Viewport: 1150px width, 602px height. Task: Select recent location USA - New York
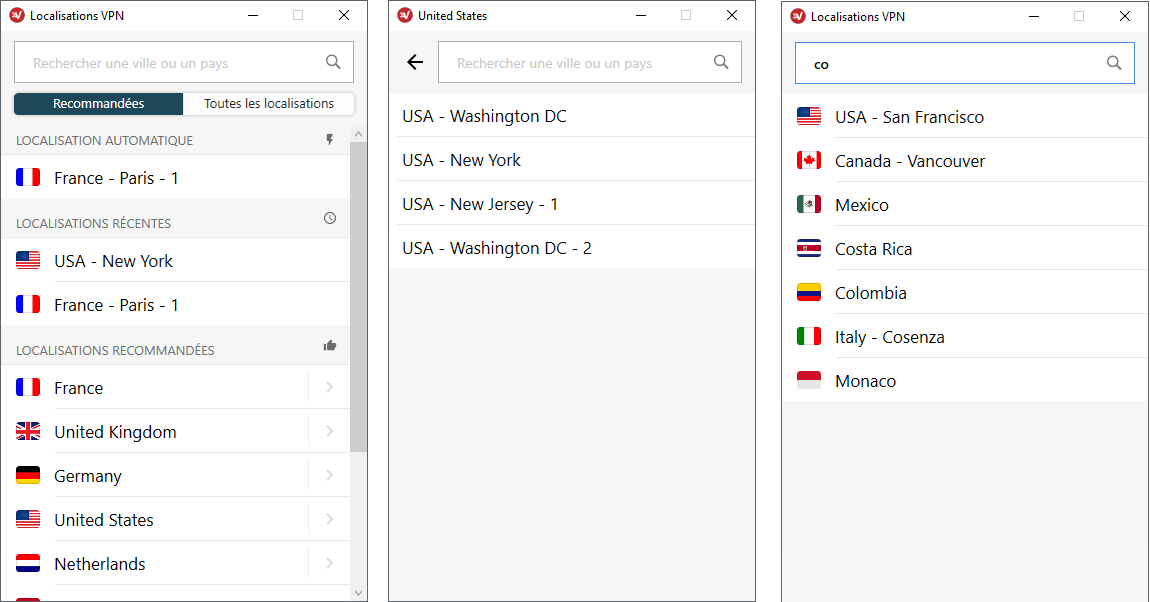click(x=176, y=260)
